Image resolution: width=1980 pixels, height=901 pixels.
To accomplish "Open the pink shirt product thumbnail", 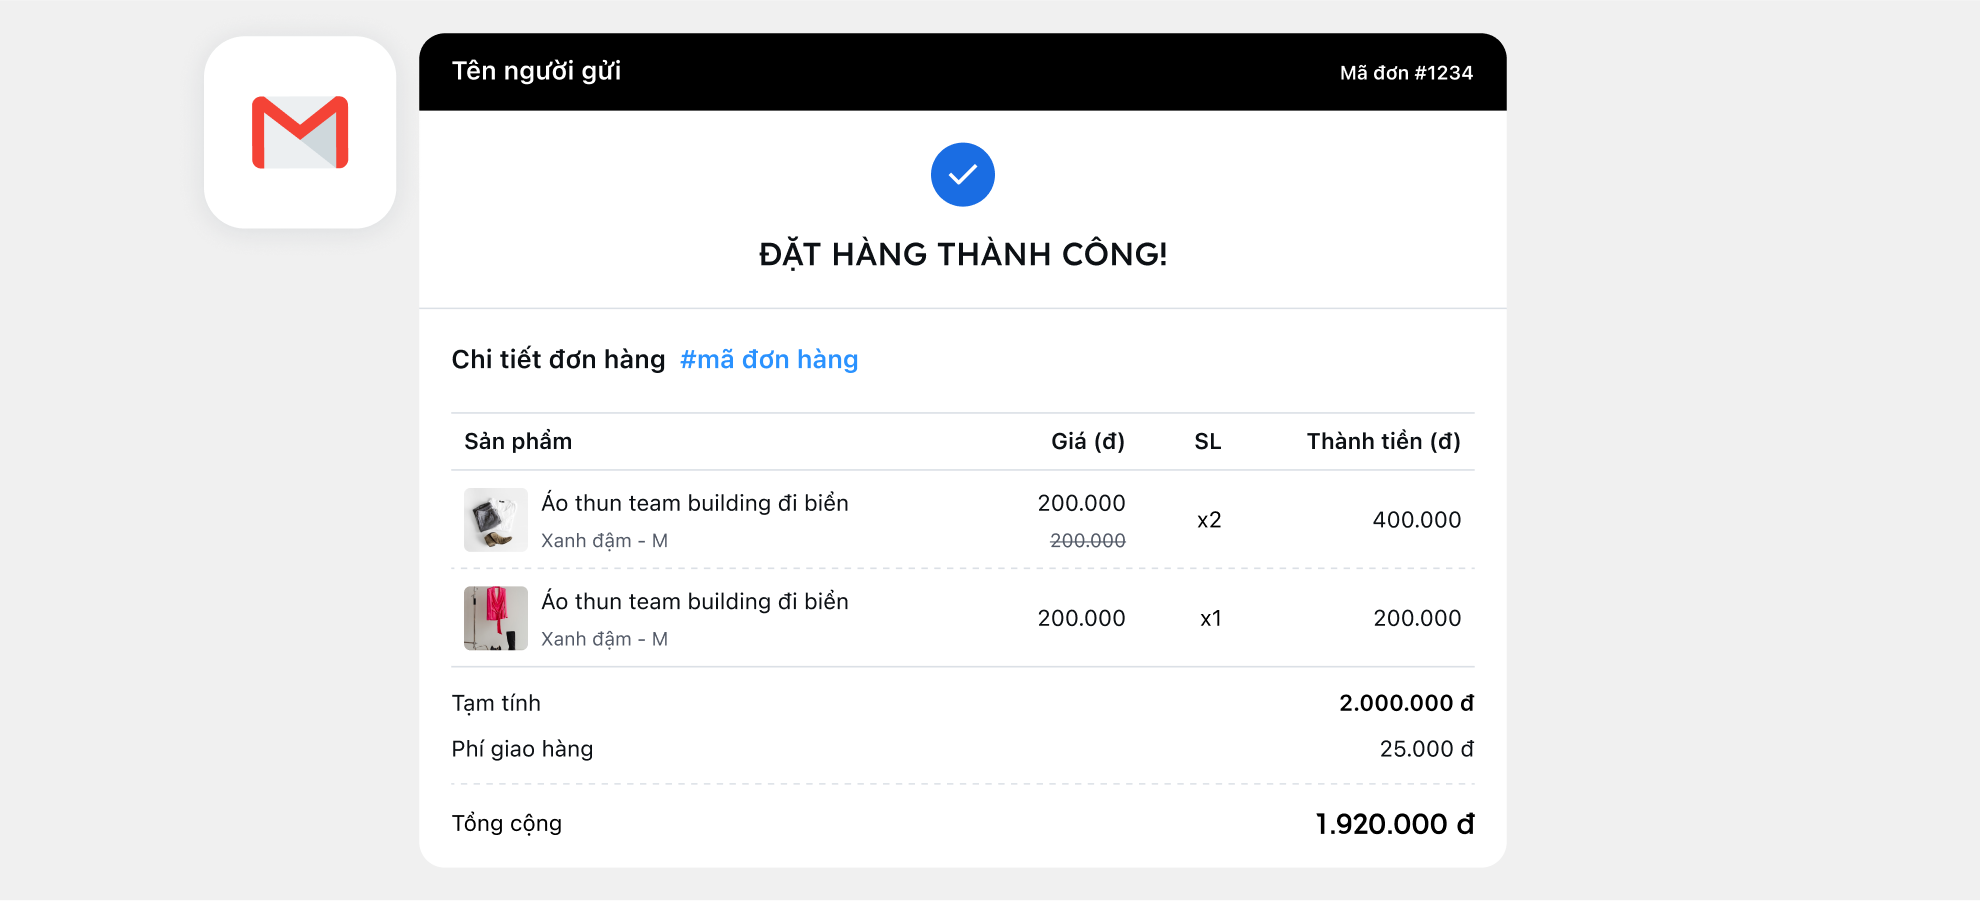I will [495, 618].
